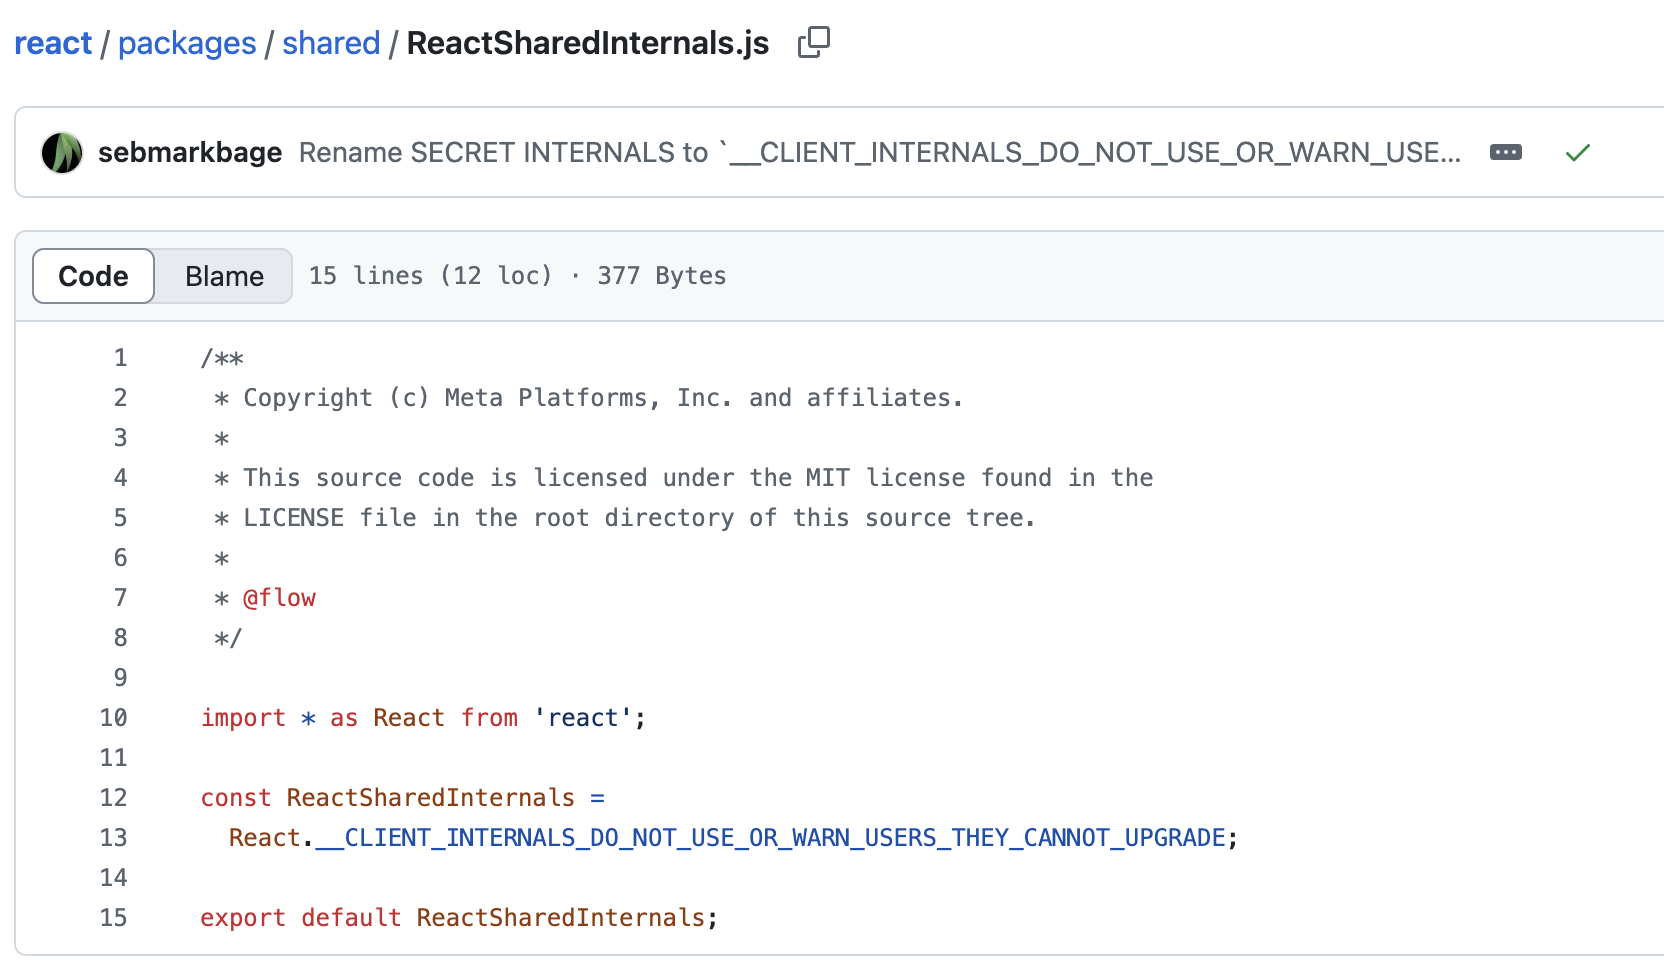Open the react repository breadcrumb link
This screenshot has height=968, width=1664.
click(x=53, y=43)
